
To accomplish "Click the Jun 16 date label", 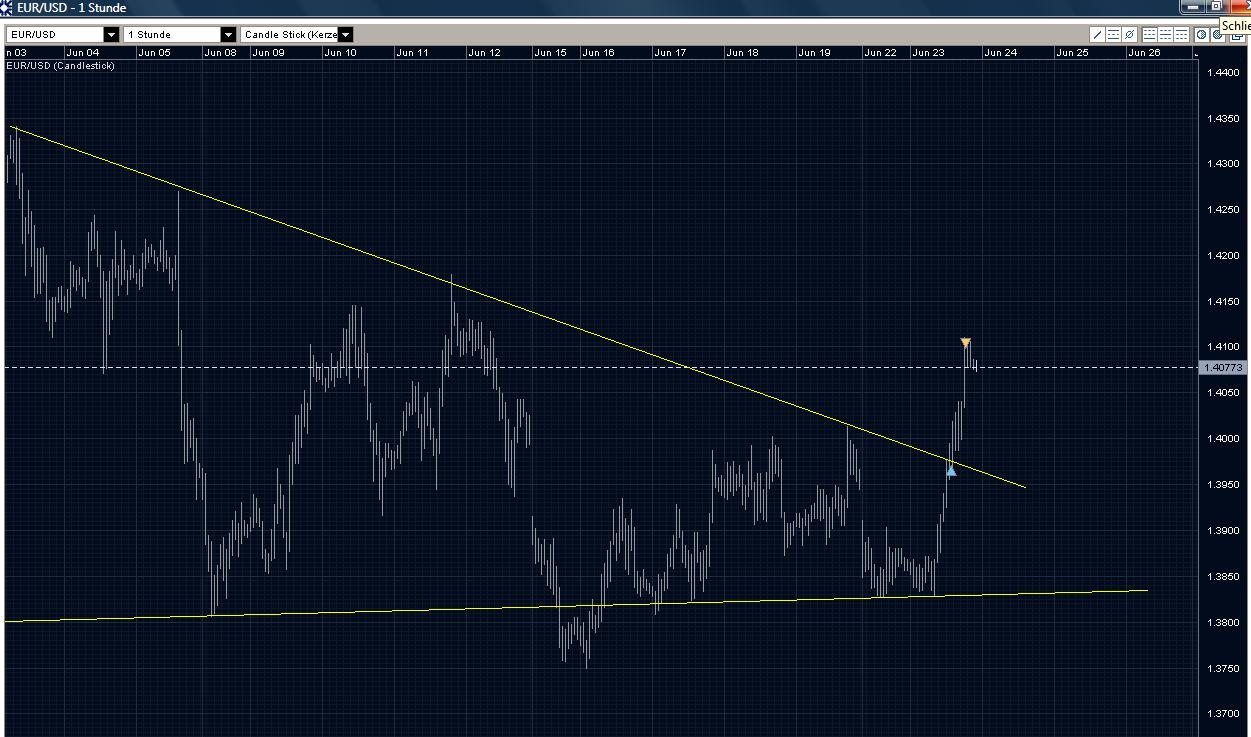I will point(598,52).
